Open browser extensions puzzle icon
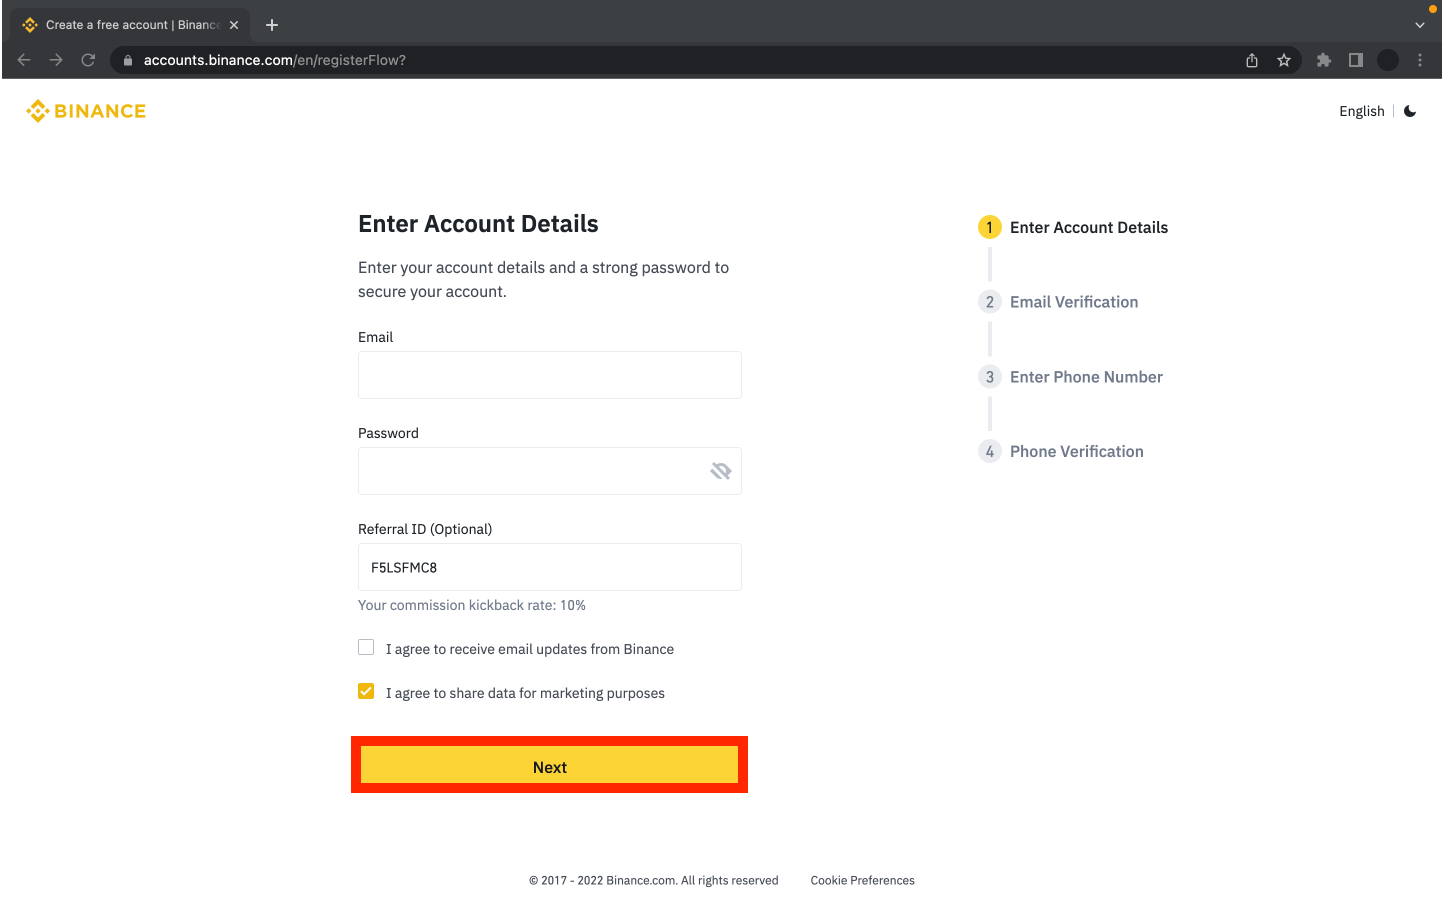Viewport: 1442px width, 900px height. [x=1324, y=60]
